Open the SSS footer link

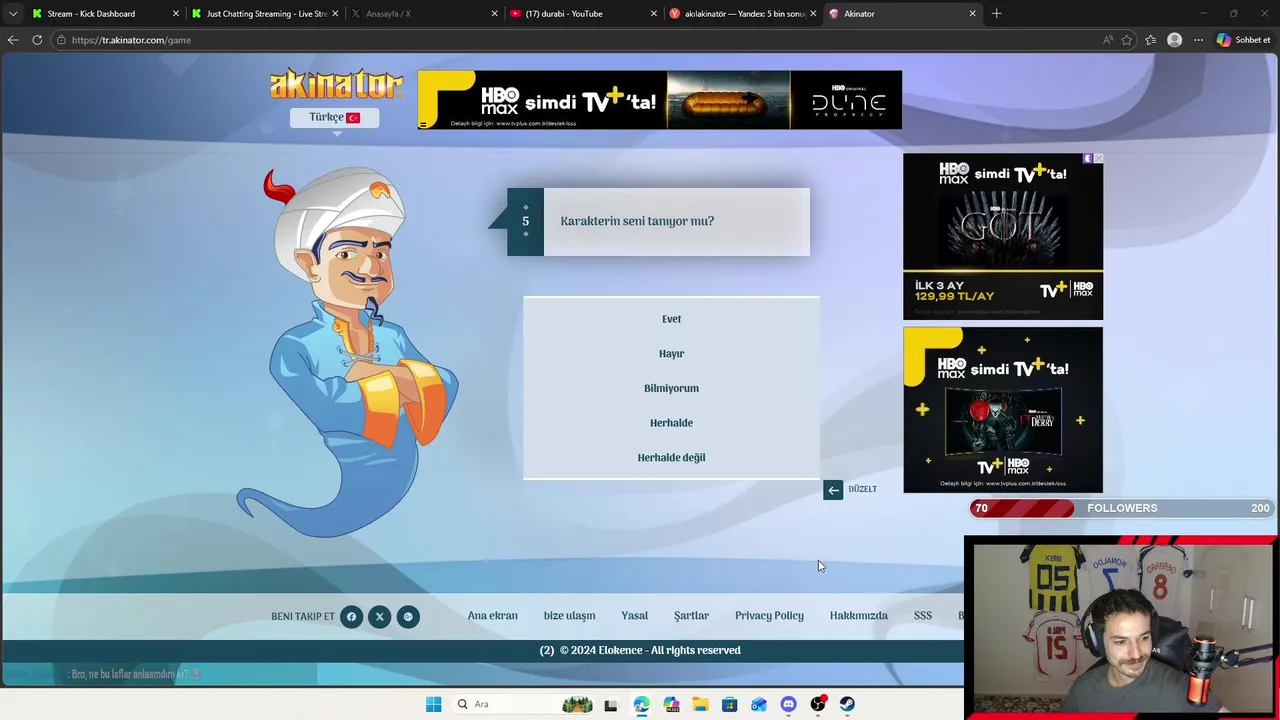tap(923, 616)
